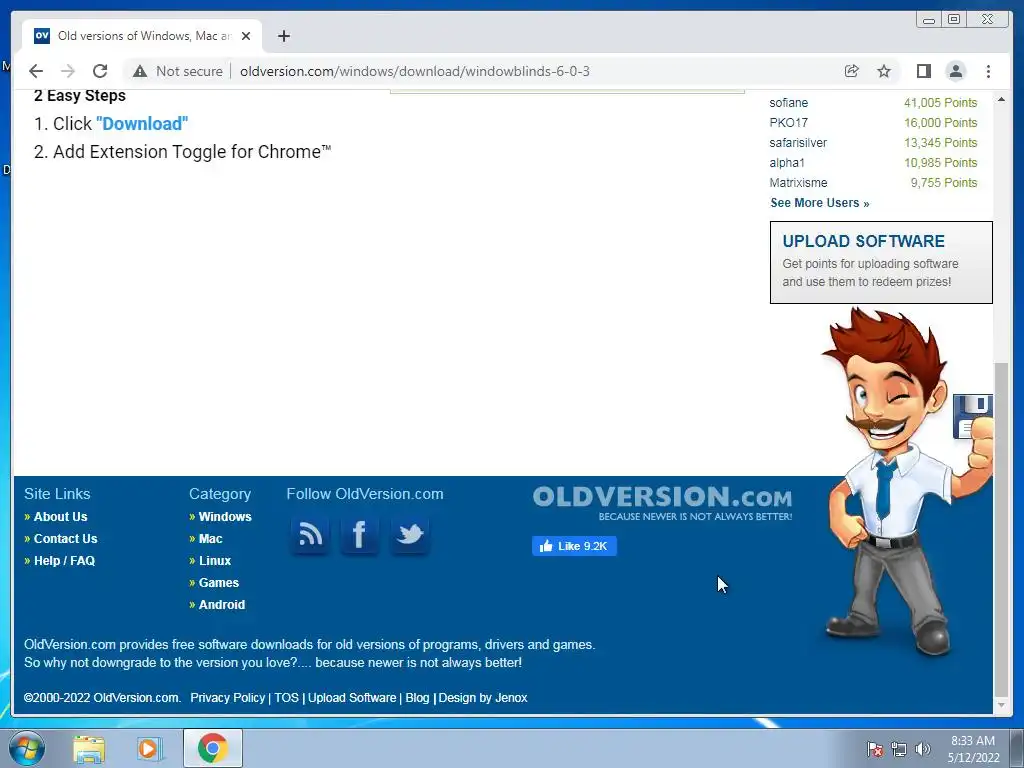Click user alpha1 in the leaderboard

[x=787, y=163]
